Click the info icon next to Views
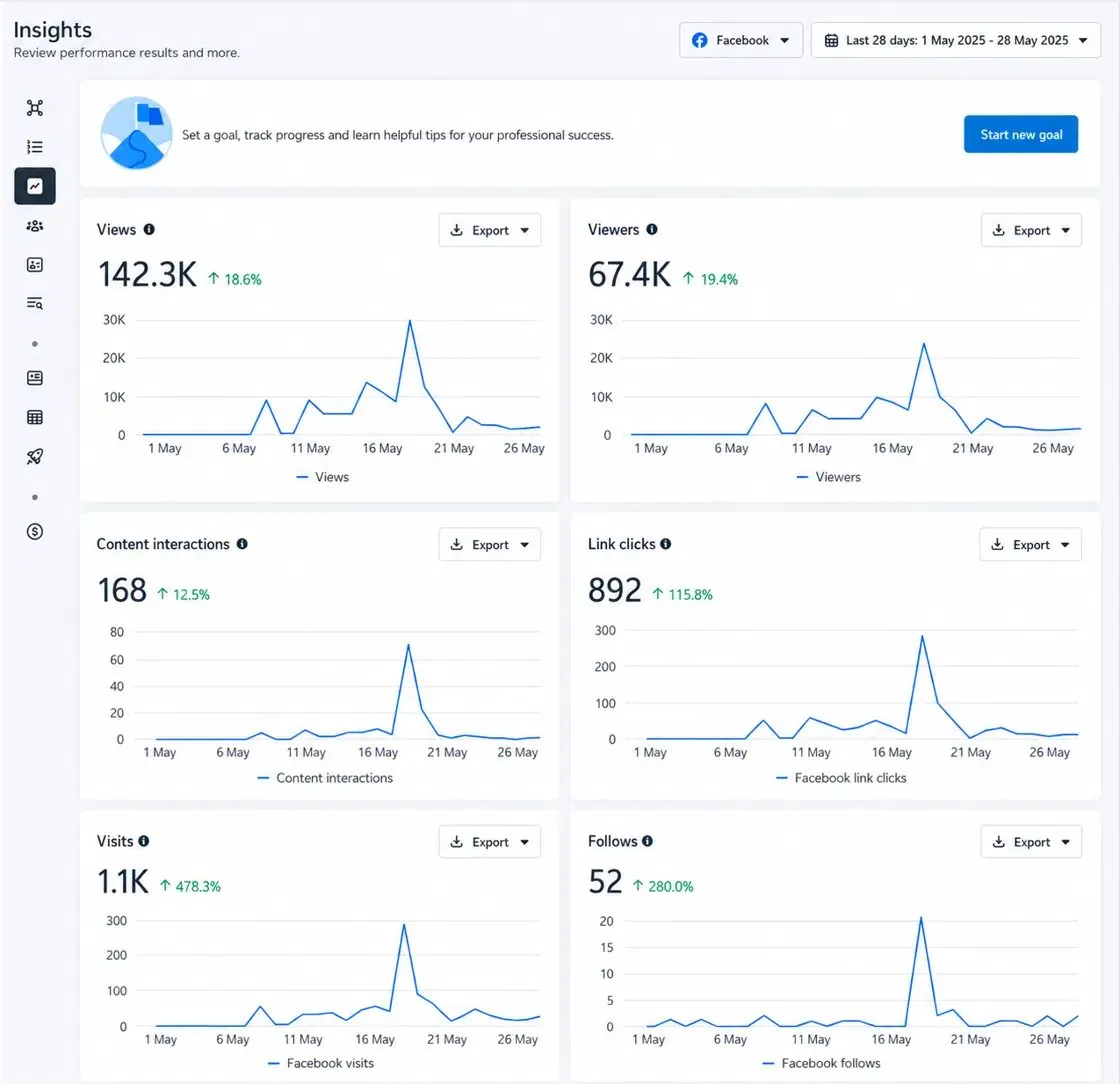1120x1084 pixels. click(x=149, y=229)
